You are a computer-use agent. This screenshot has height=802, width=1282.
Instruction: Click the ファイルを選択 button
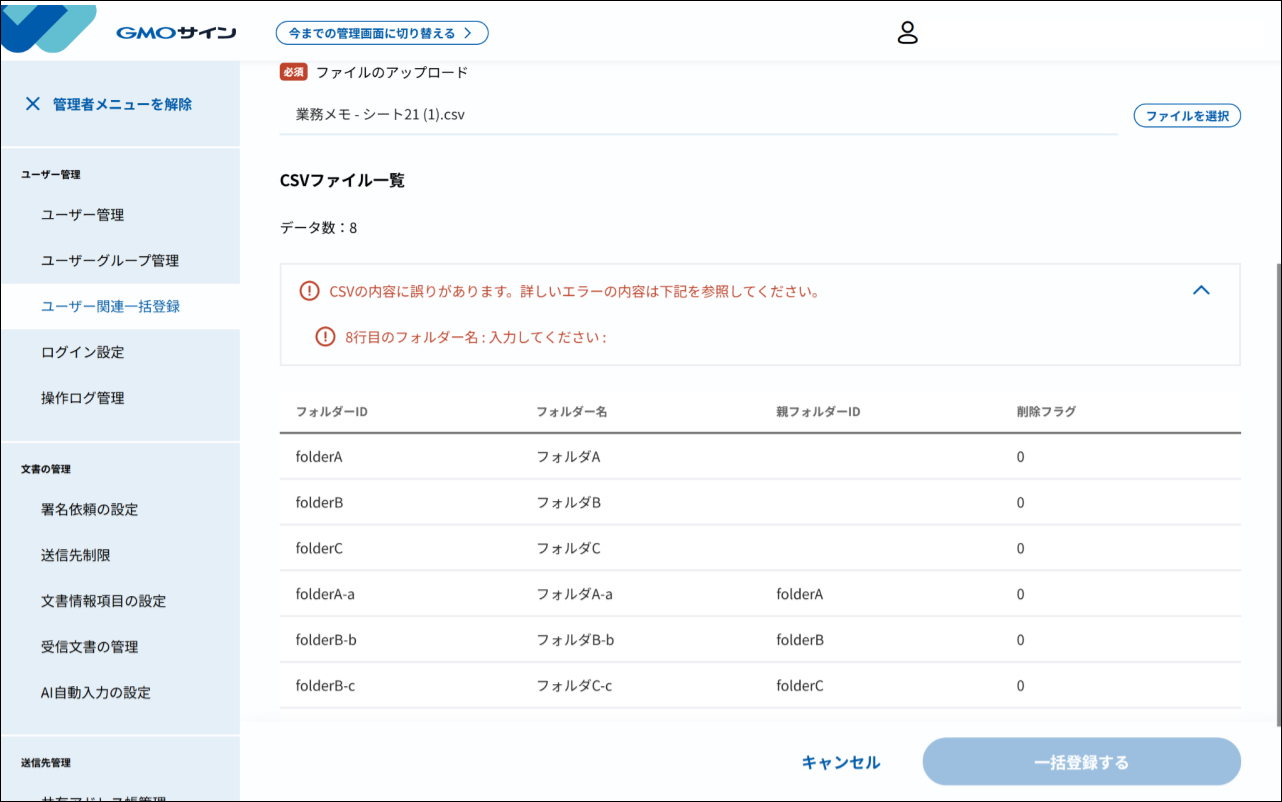click(1186, 116)
